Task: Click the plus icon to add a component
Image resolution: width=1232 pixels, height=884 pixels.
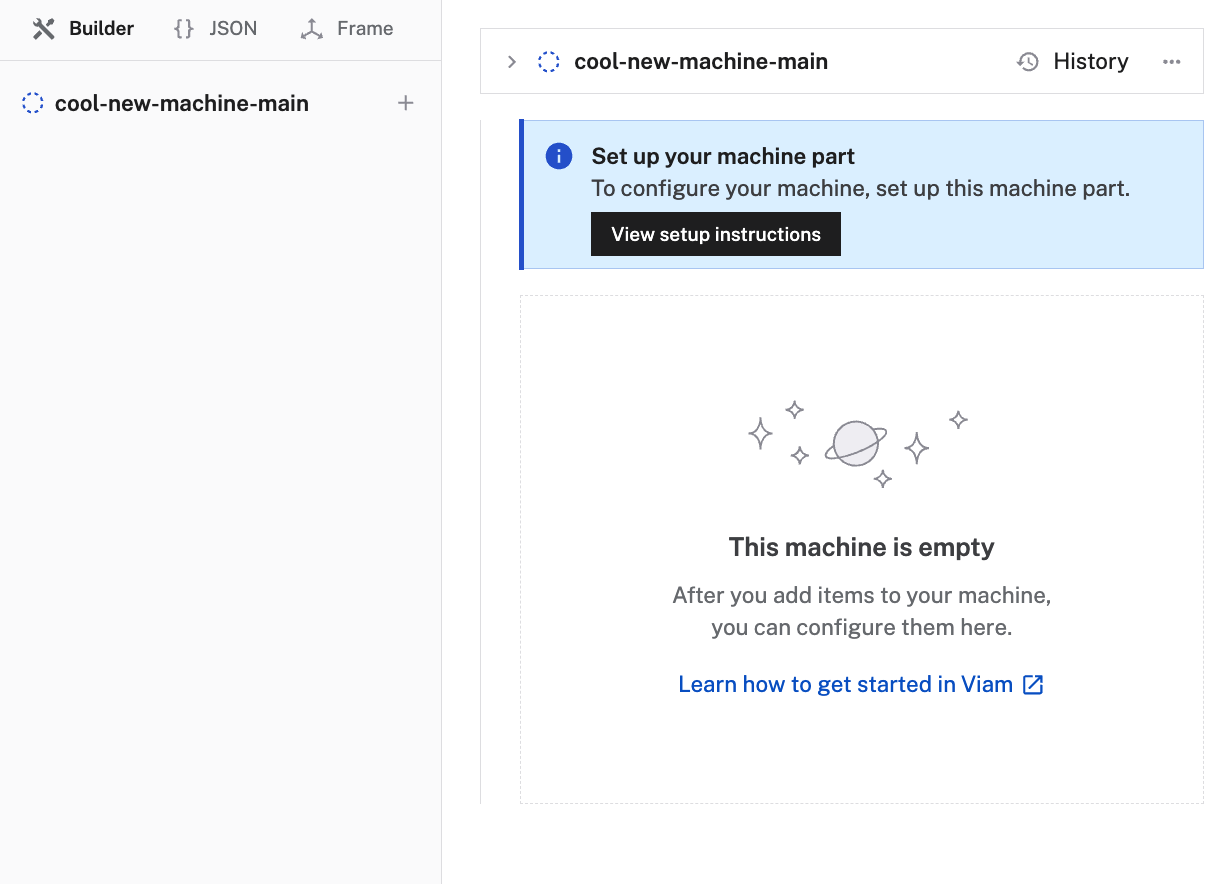Action: (x=406, y=103)
